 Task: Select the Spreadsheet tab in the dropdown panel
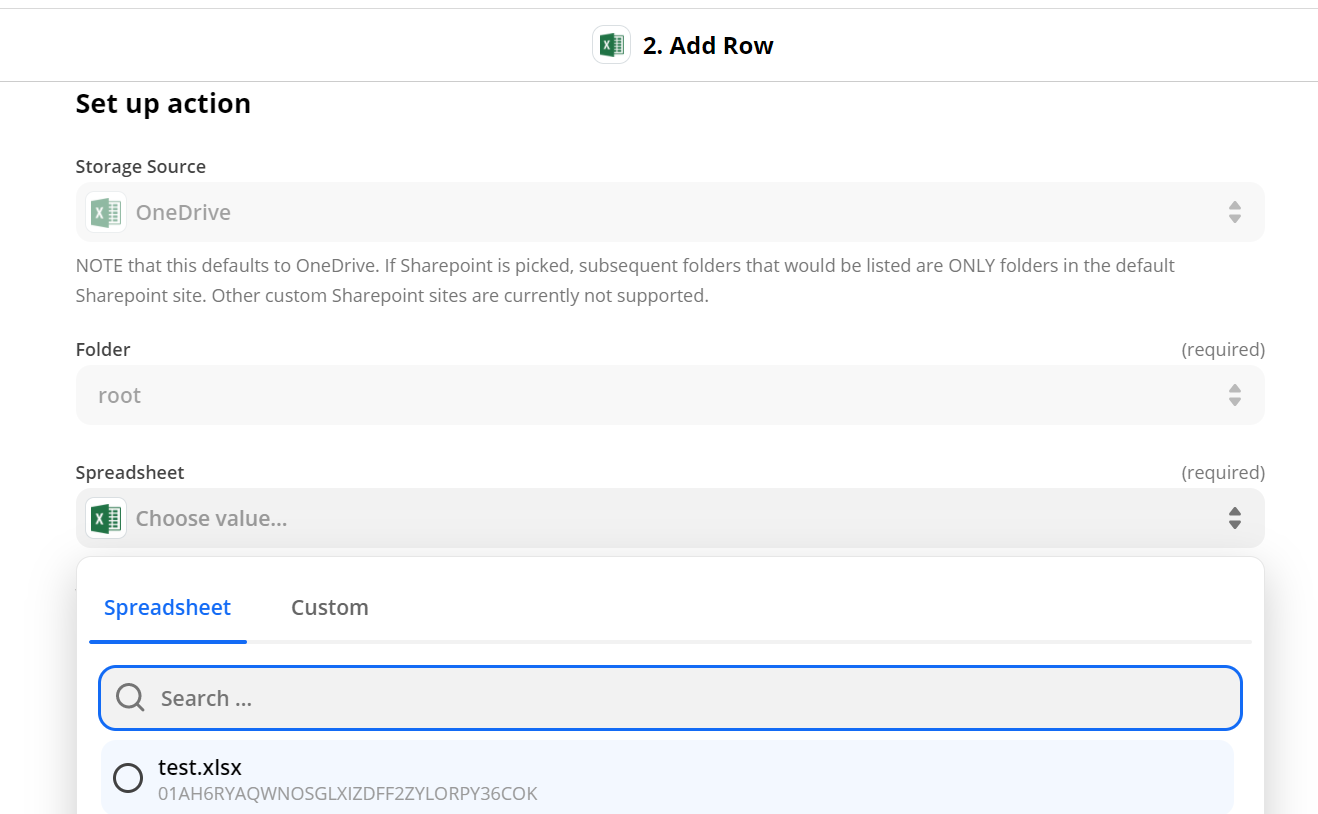coord(167,607)
